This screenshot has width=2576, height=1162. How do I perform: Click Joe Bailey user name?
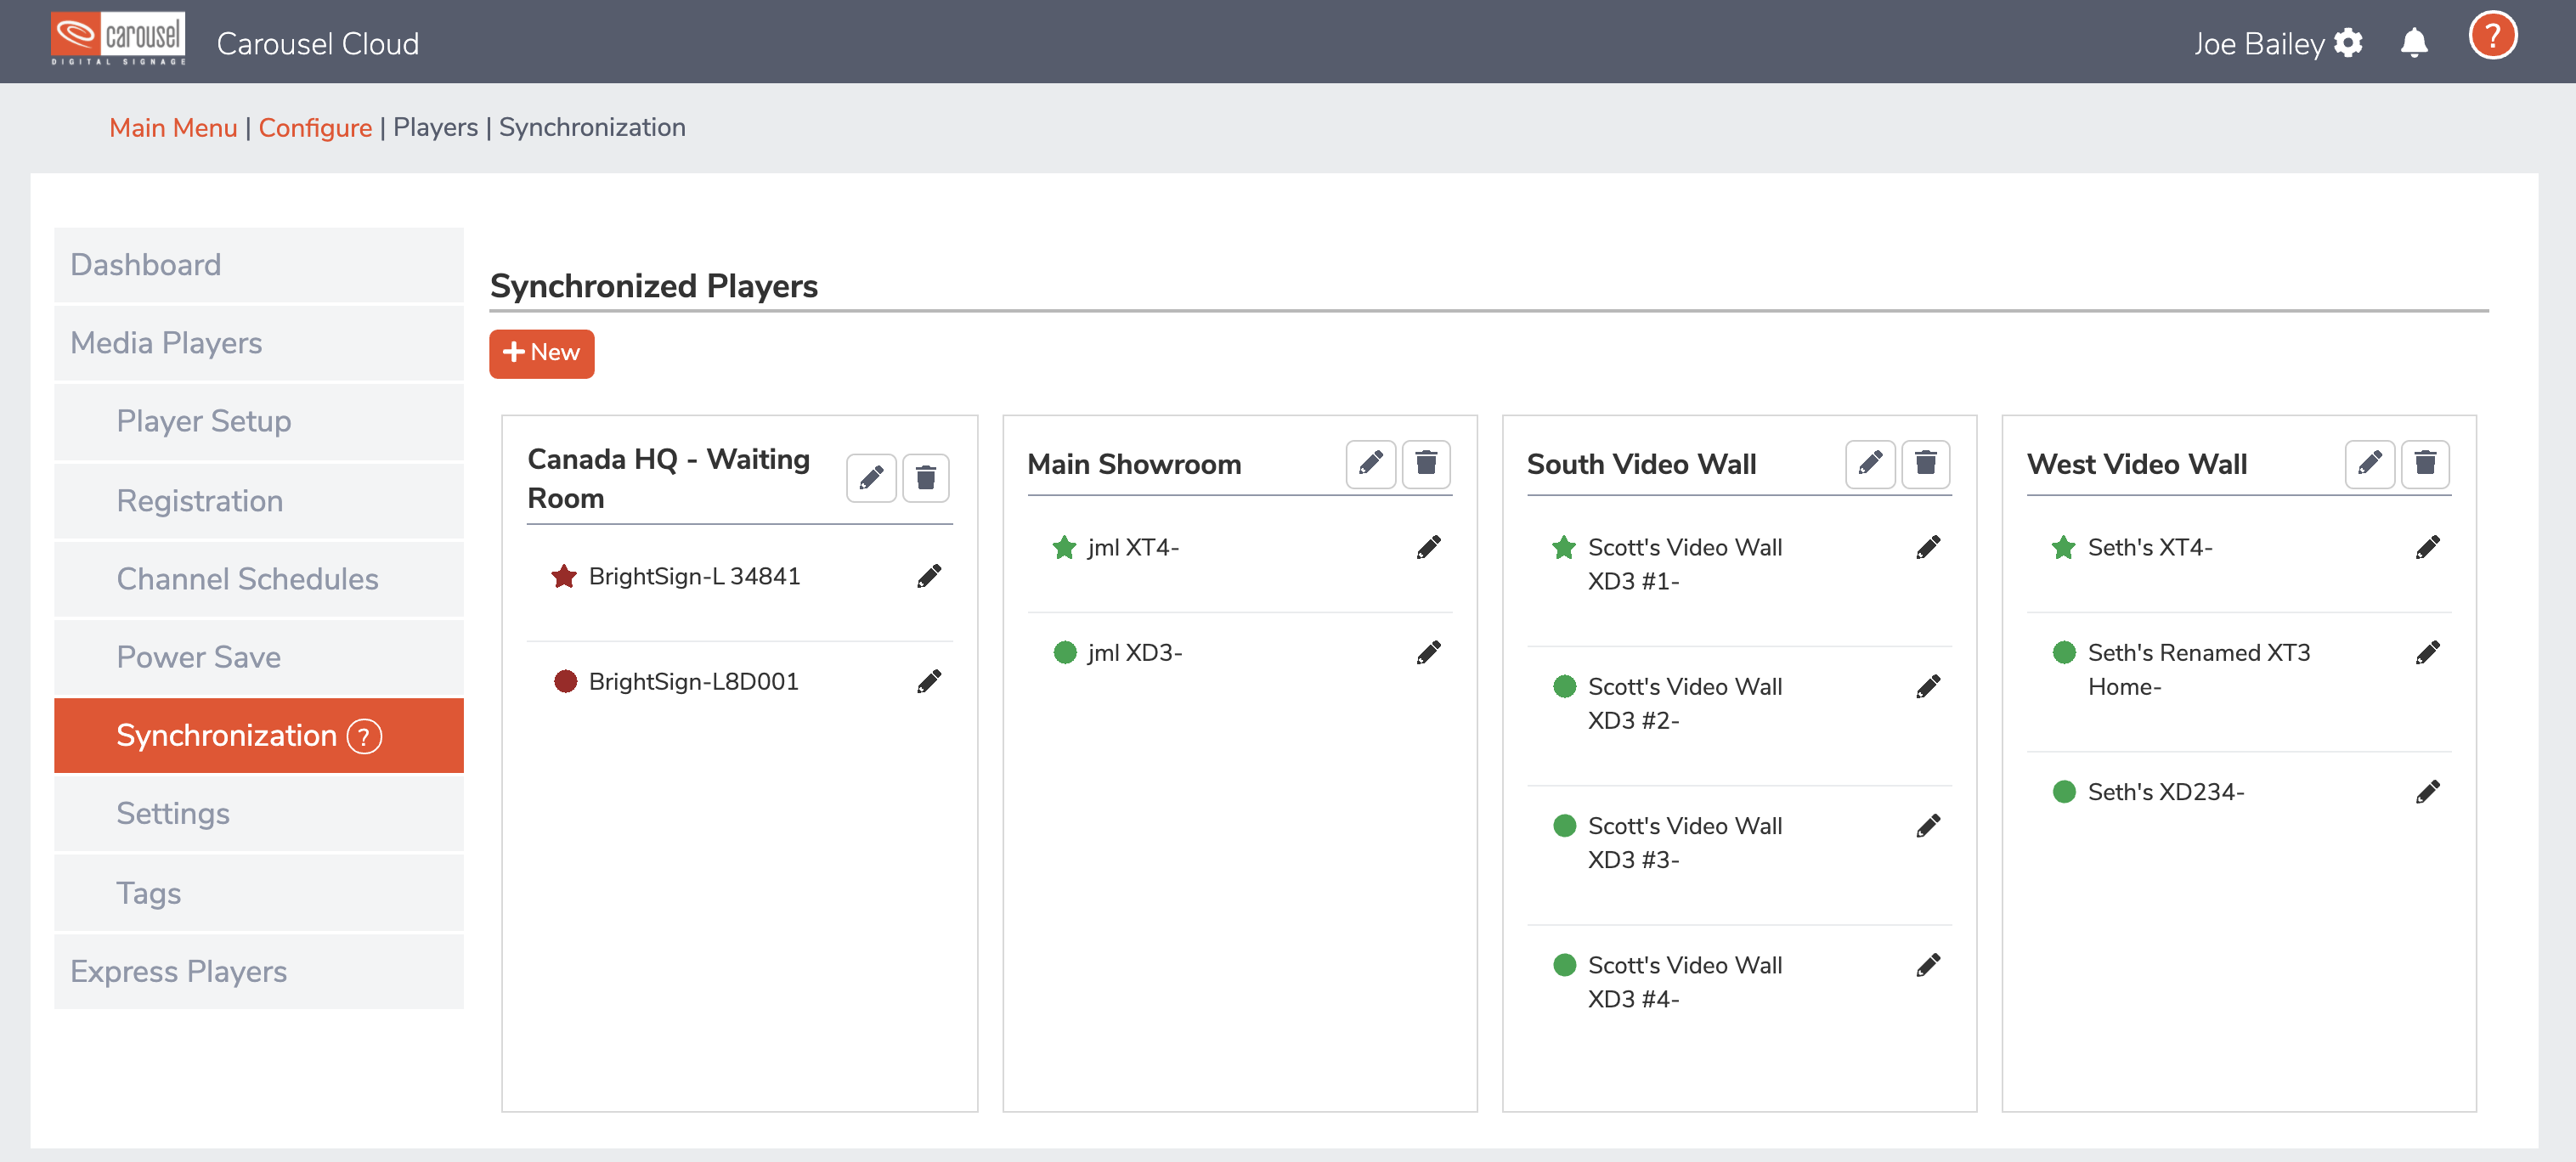point(2258,44)
